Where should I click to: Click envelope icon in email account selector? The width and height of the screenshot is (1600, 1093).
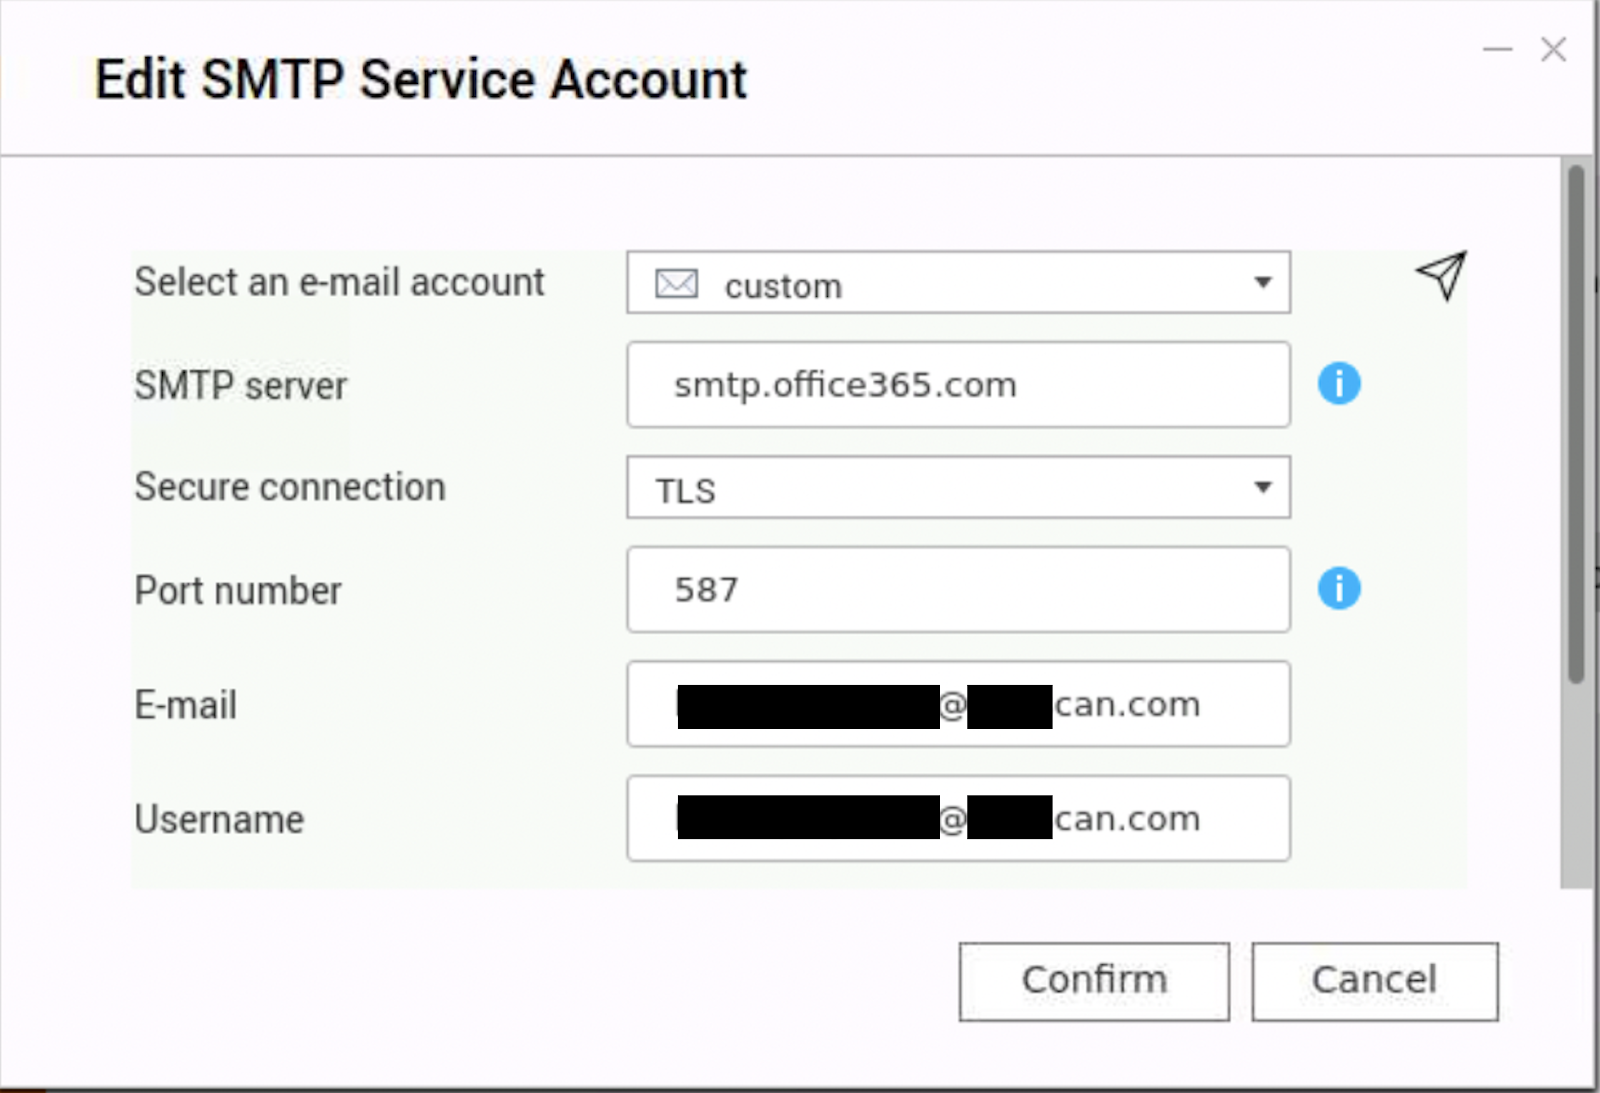coord(676,284)
